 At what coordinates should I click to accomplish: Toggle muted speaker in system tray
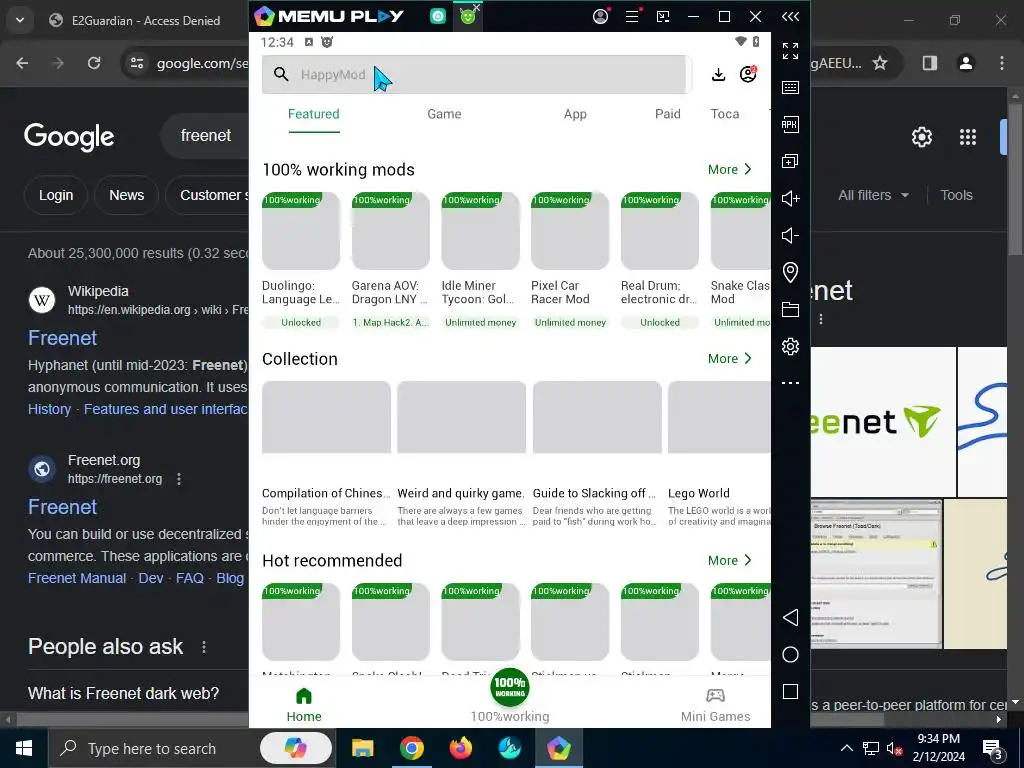(x=894, y=749)
